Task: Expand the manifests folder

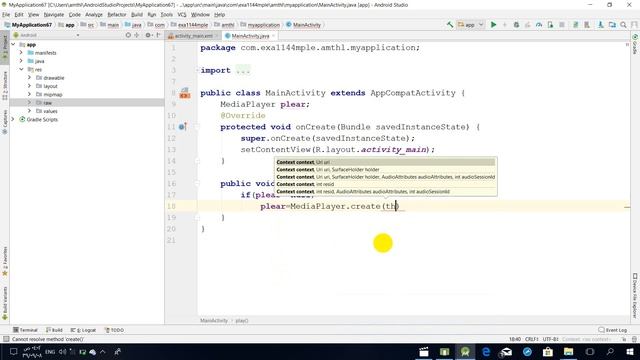Action: [21, 53]
